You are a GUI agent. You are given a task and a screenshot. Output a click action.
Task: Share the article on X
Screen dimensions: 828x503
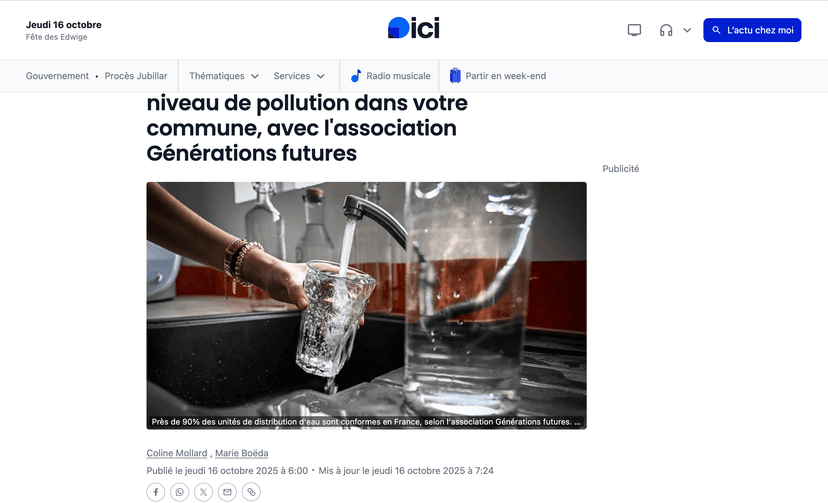[204, 492]
